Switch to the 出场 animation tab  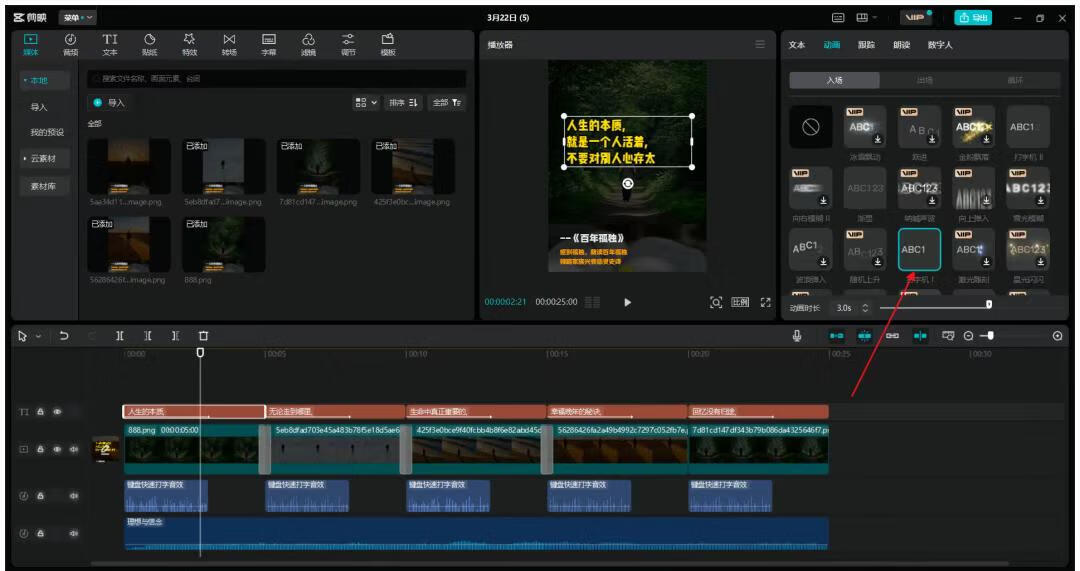click(924, 80)
